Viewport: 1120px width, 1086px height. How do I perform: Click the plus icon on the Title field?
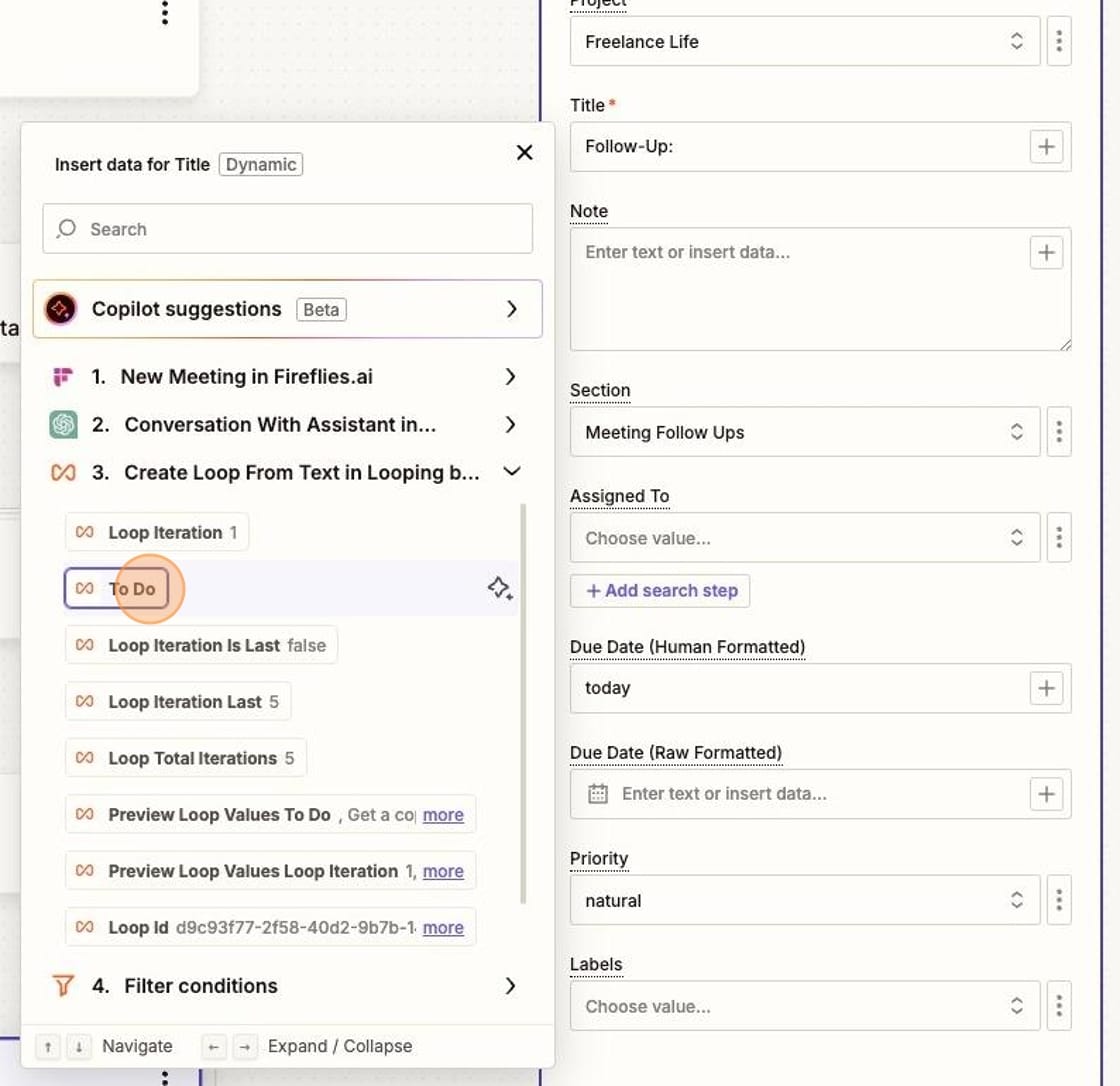(1046, 146)
